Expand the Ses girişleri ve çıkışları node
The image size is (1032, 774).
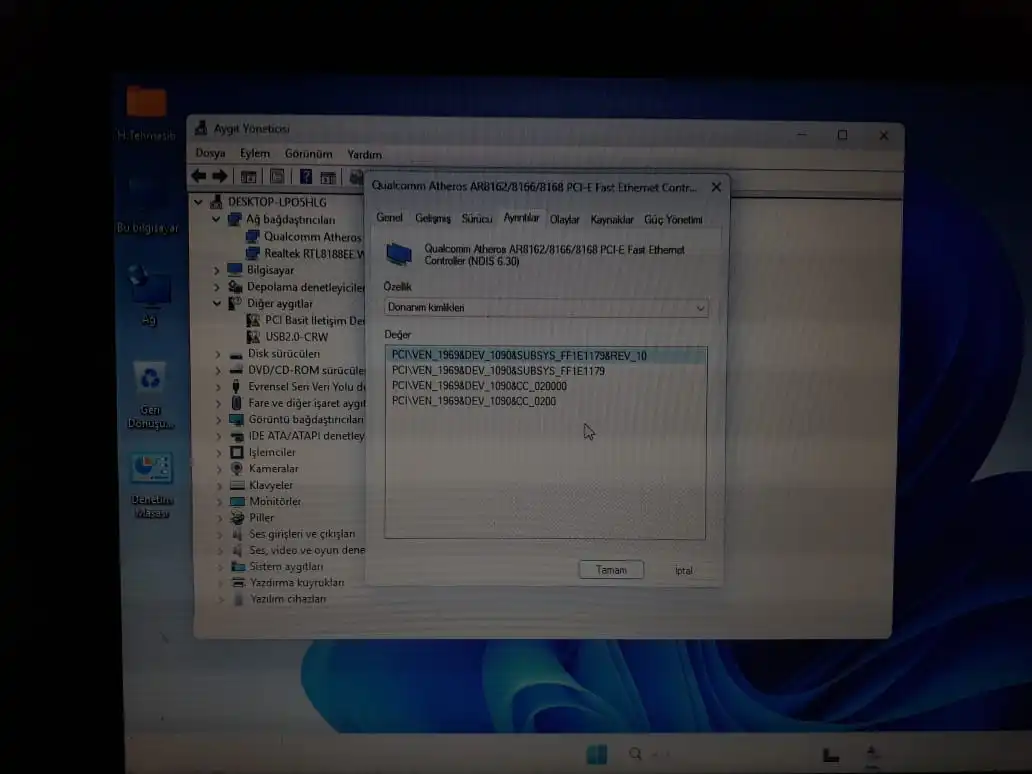pos(219,534)
